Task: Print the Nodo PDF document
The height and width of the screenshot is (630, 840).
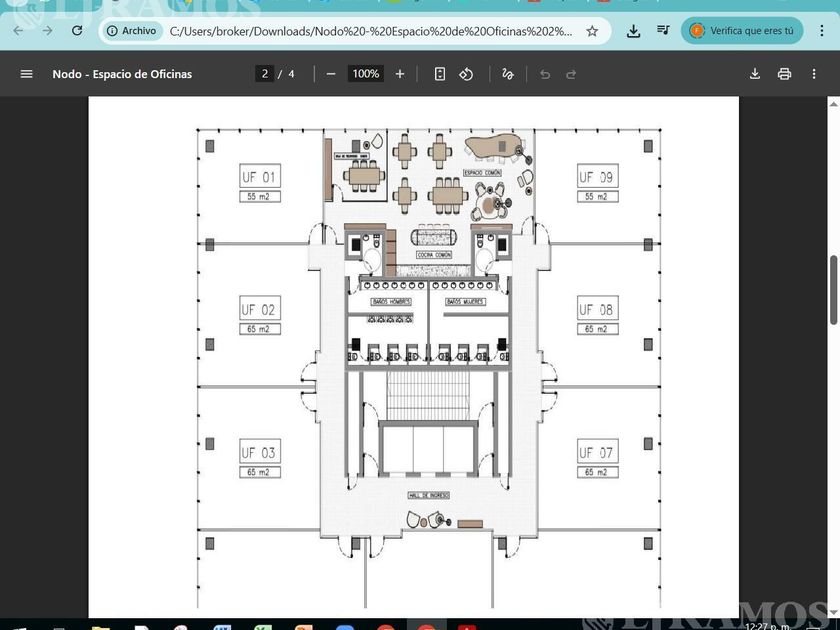Action: point(784,74)
